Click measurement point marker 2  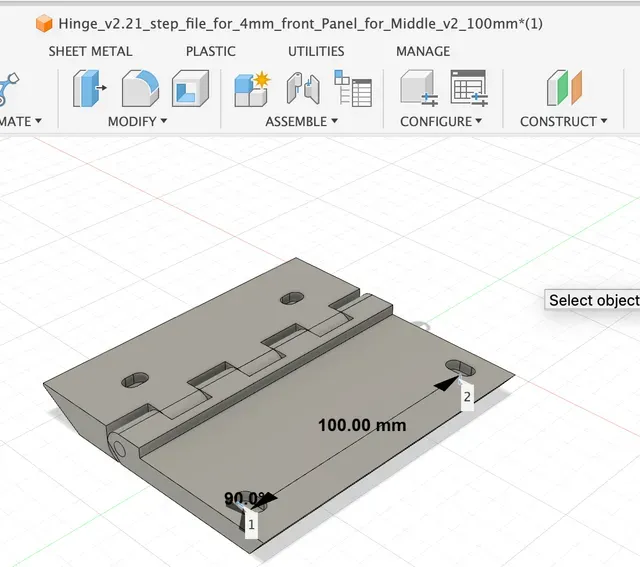pos(467,396)
